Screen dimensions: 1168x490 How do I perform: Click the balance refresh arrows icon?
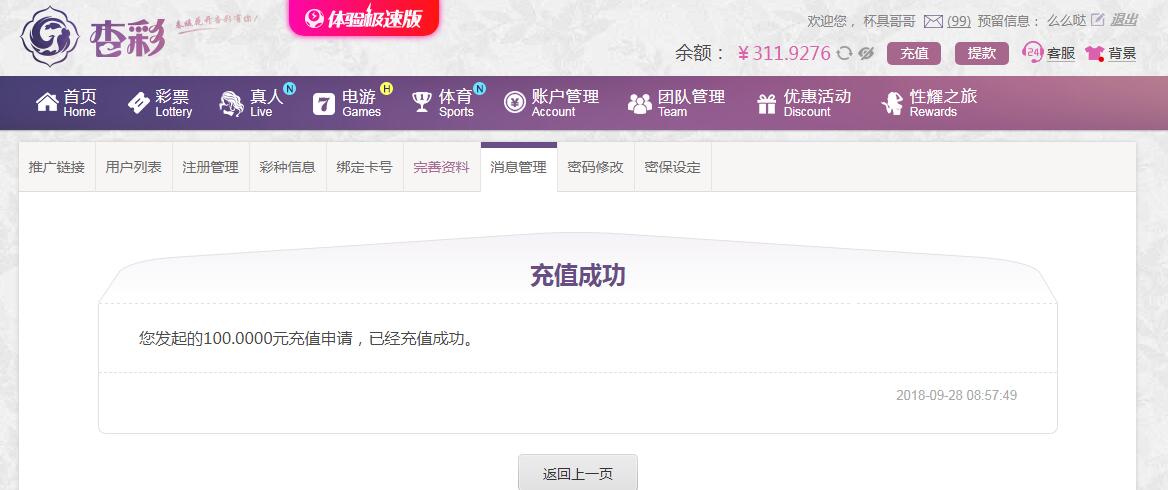[x=844, y=54]
